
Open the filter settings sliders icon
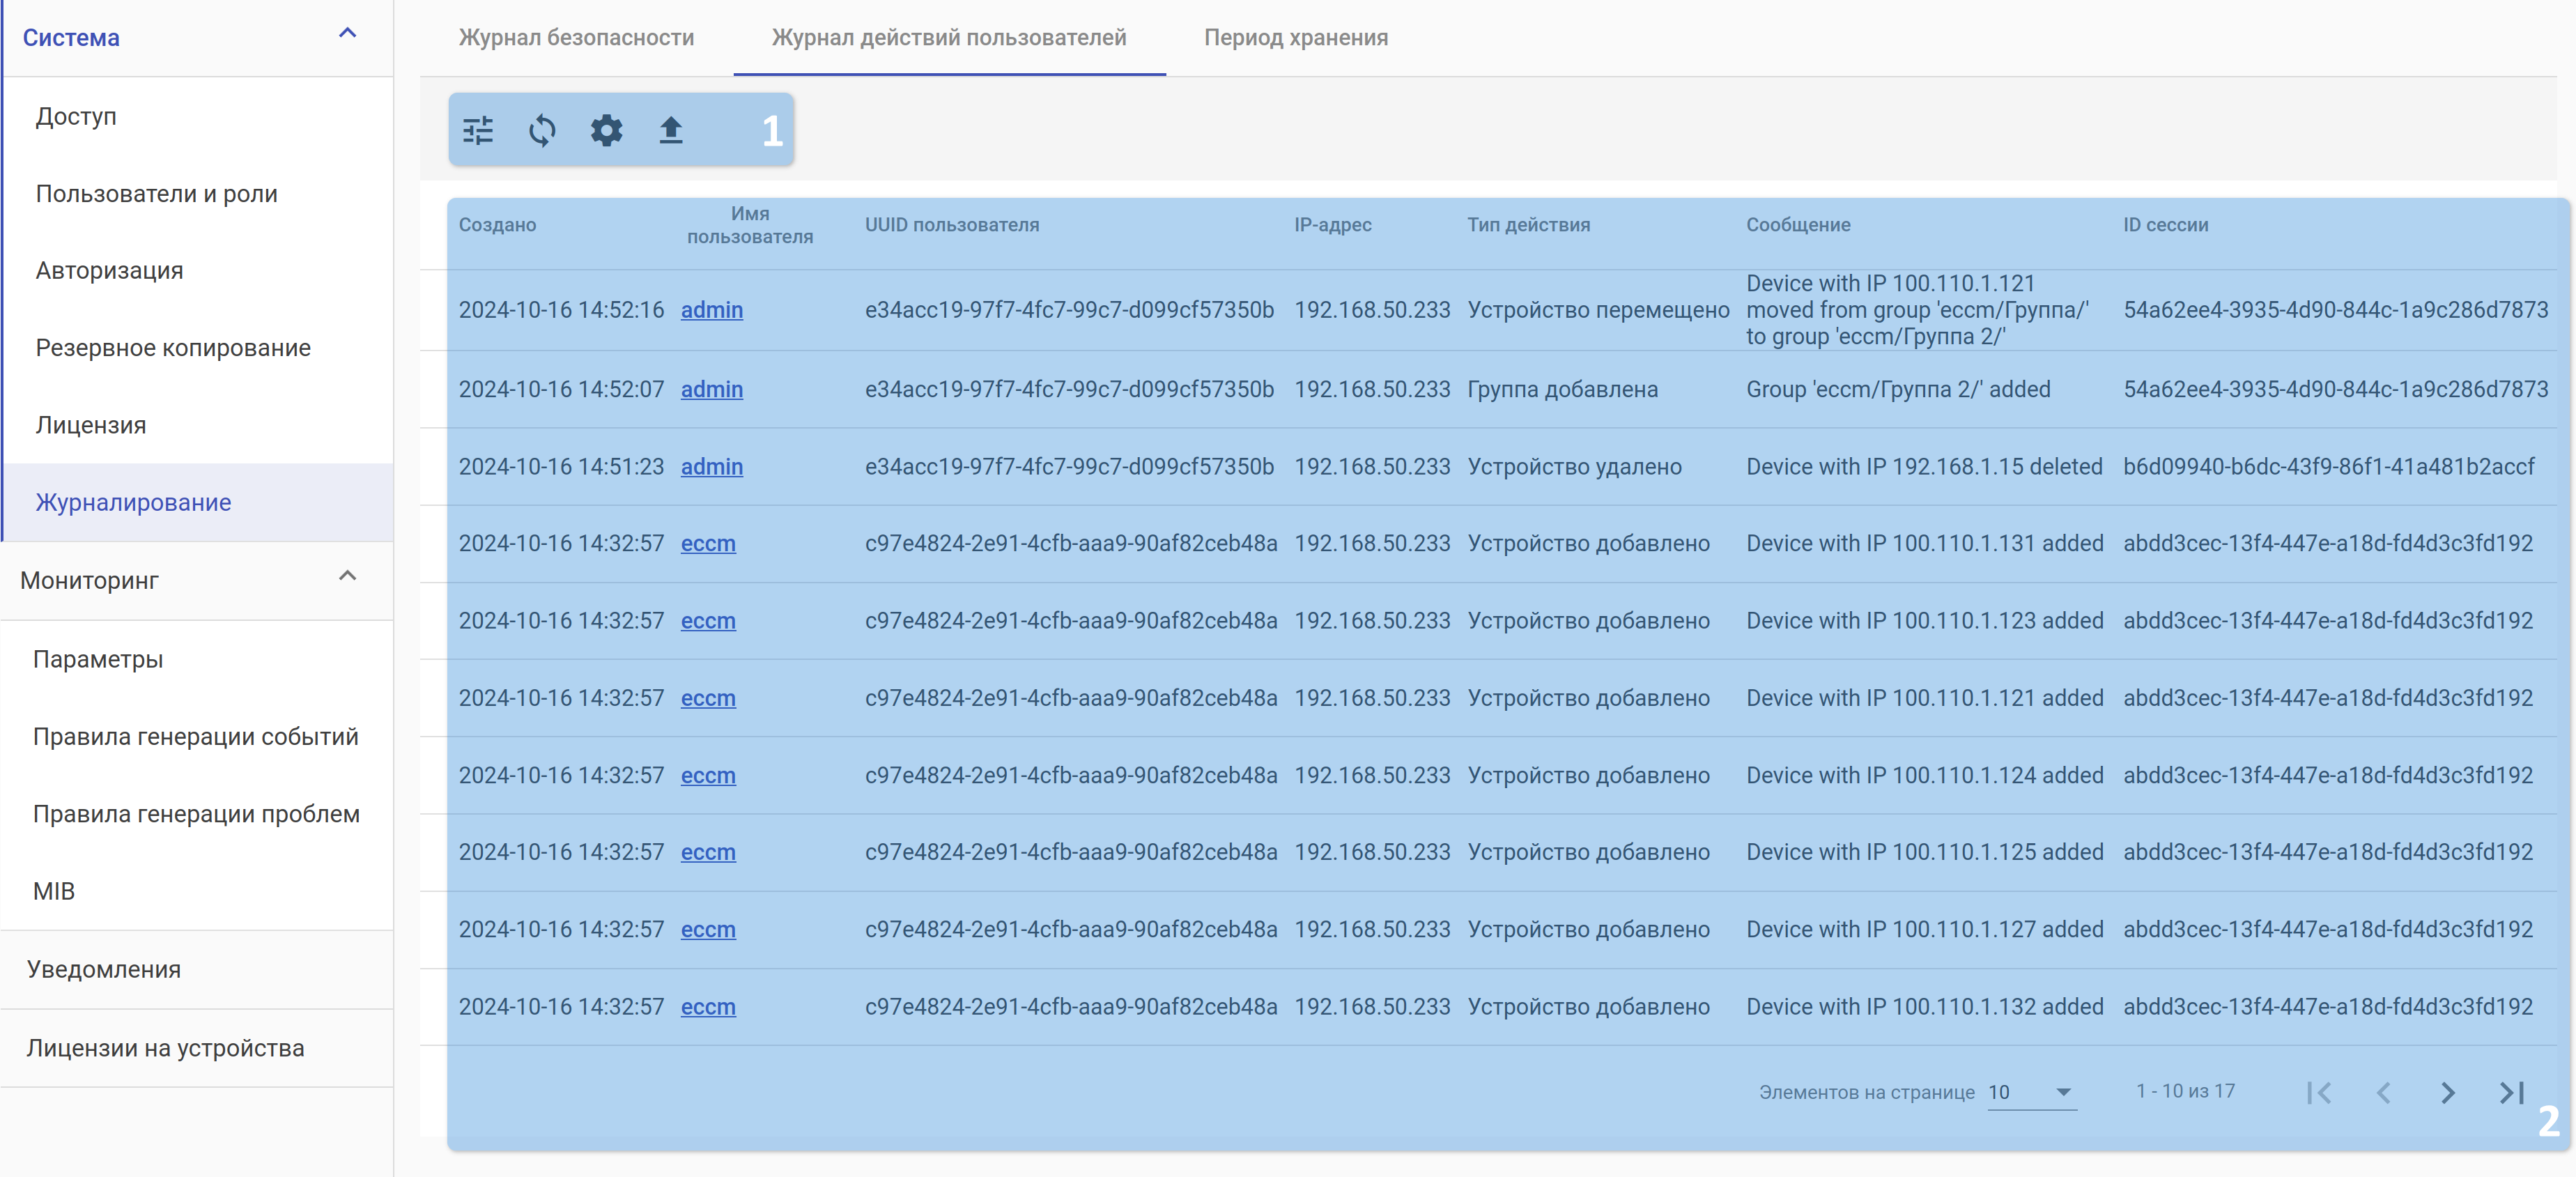pyautogui.click(x=478, y=131)
